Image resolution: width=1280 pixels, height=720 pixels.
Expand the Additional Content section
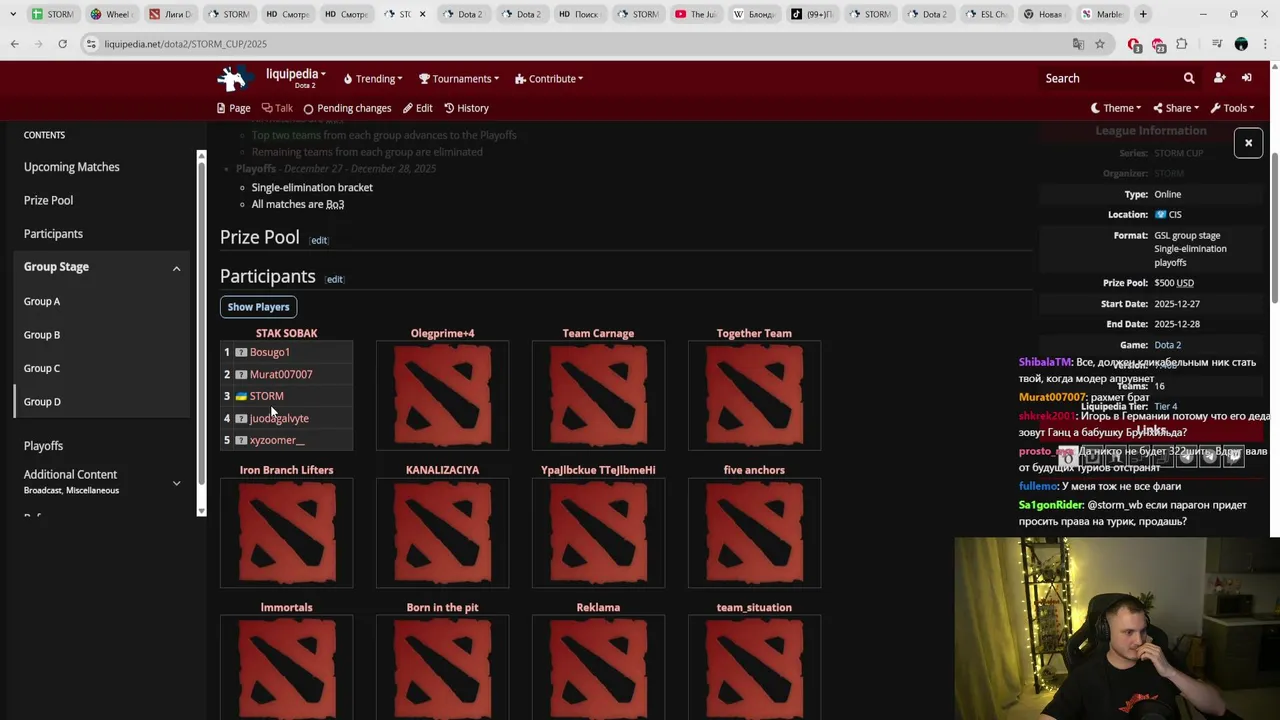(176, 483)
